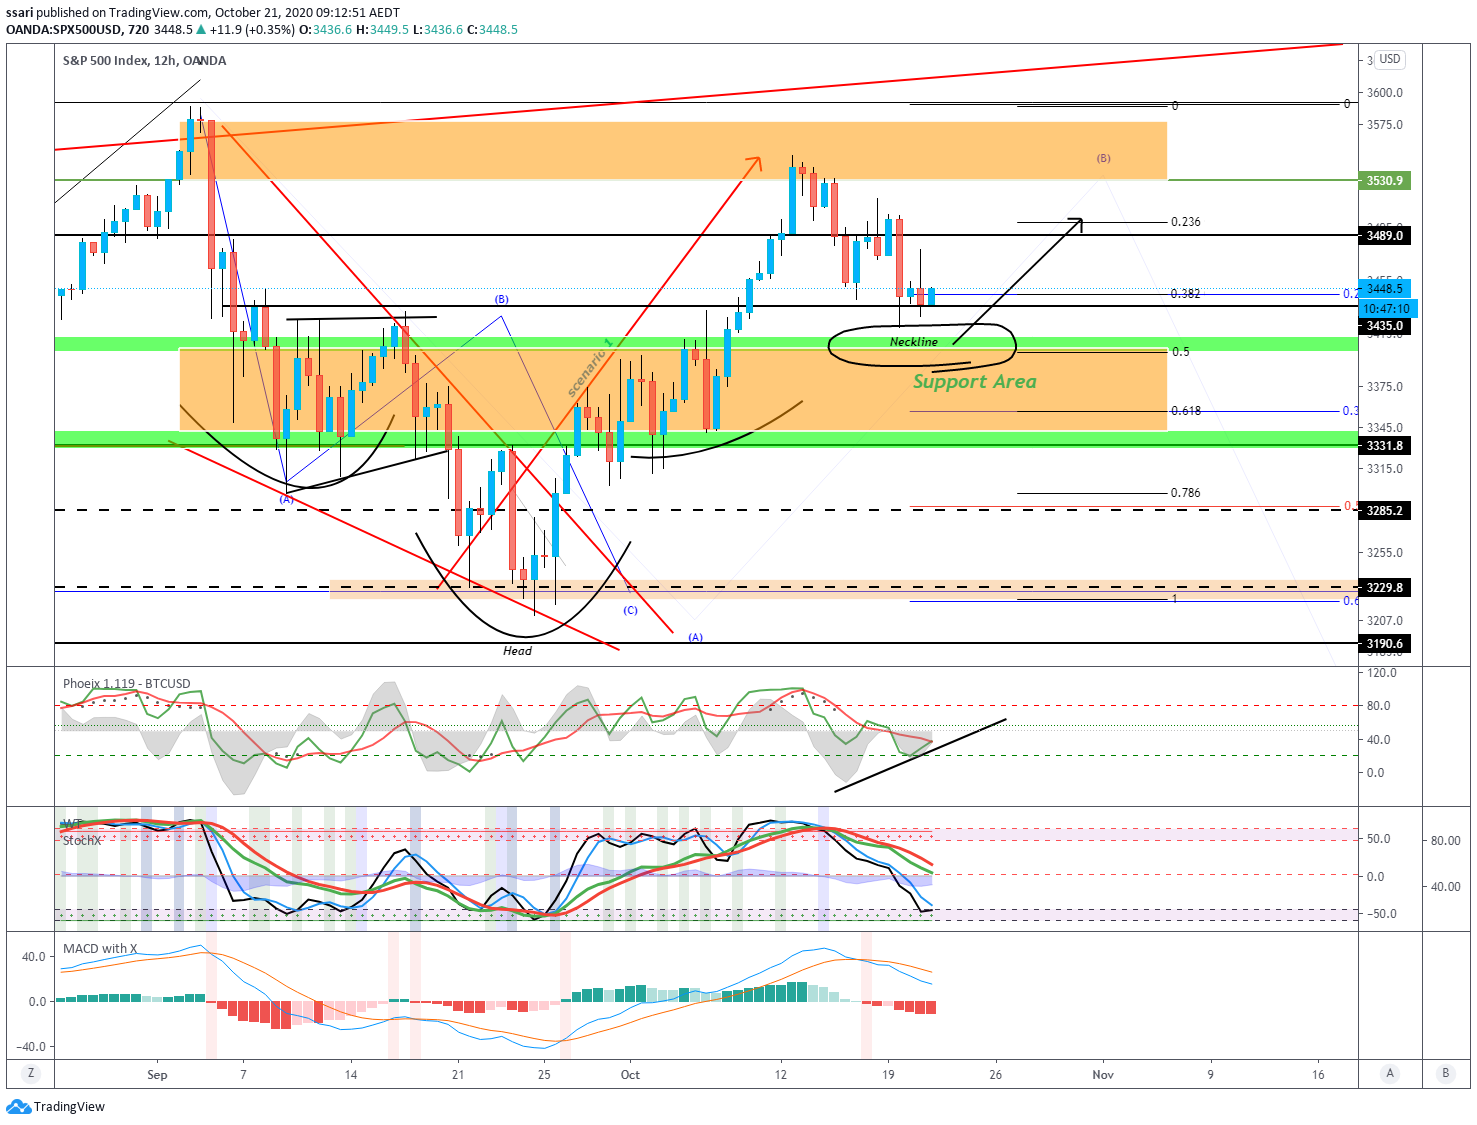Click the Nov date on time axis
Viewport: 1477px width, 1125px height.
pos(1103,1075)
